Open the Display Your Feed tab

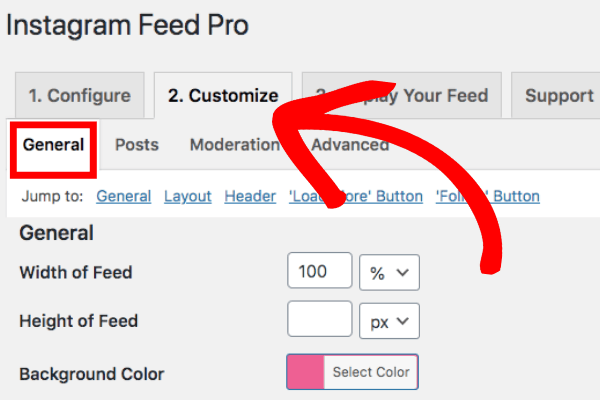click(x=402, y=95)
